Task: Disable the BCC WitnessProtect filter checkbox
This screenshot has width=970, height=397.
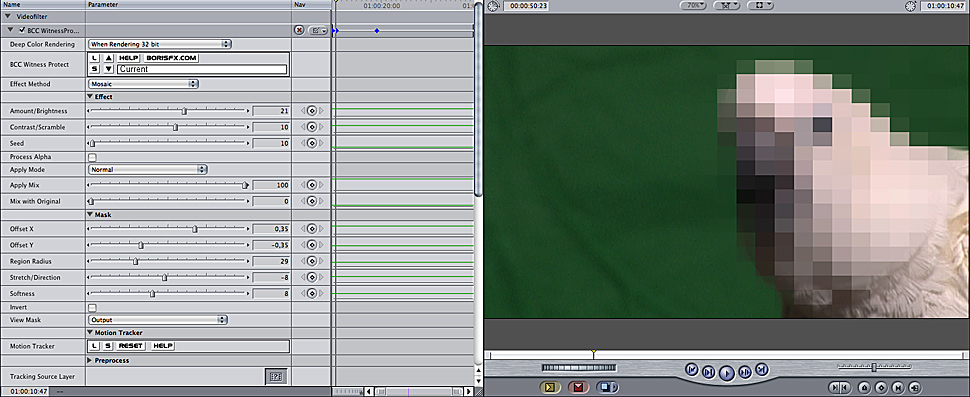Action: coord(22,30)
